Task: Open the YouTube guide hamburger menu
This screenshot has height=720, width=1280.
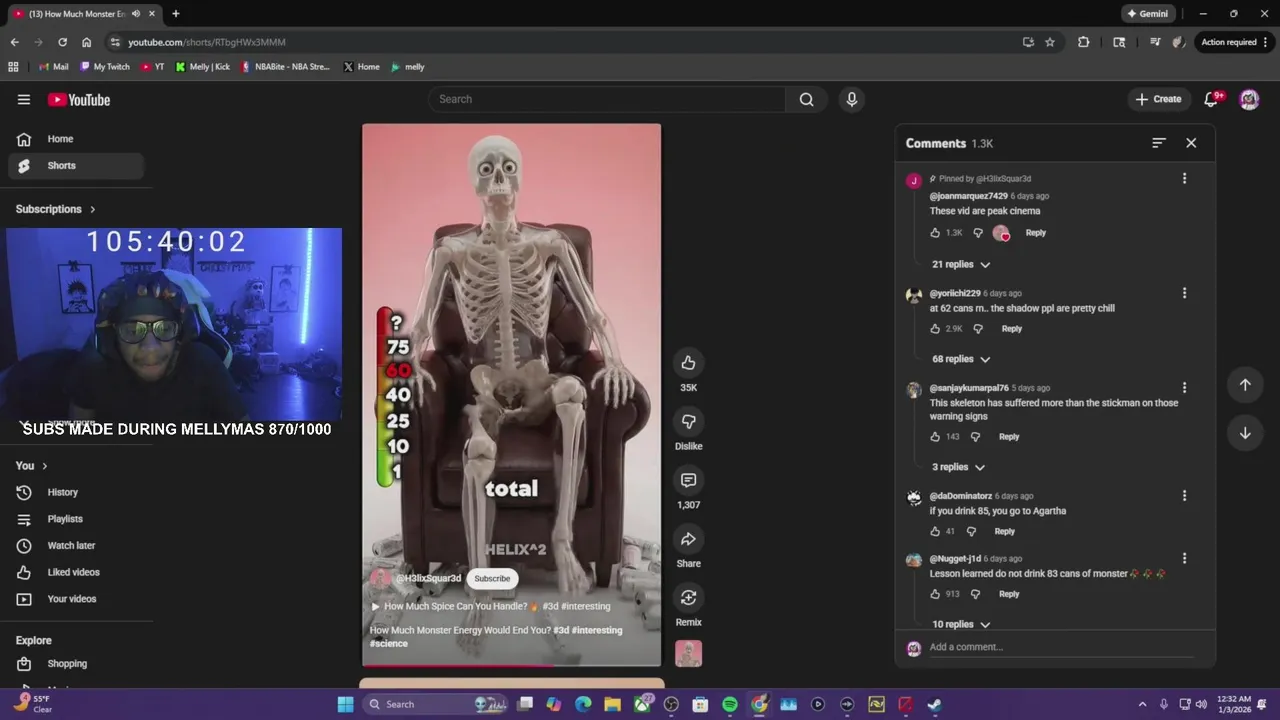Action: [24, 99]
